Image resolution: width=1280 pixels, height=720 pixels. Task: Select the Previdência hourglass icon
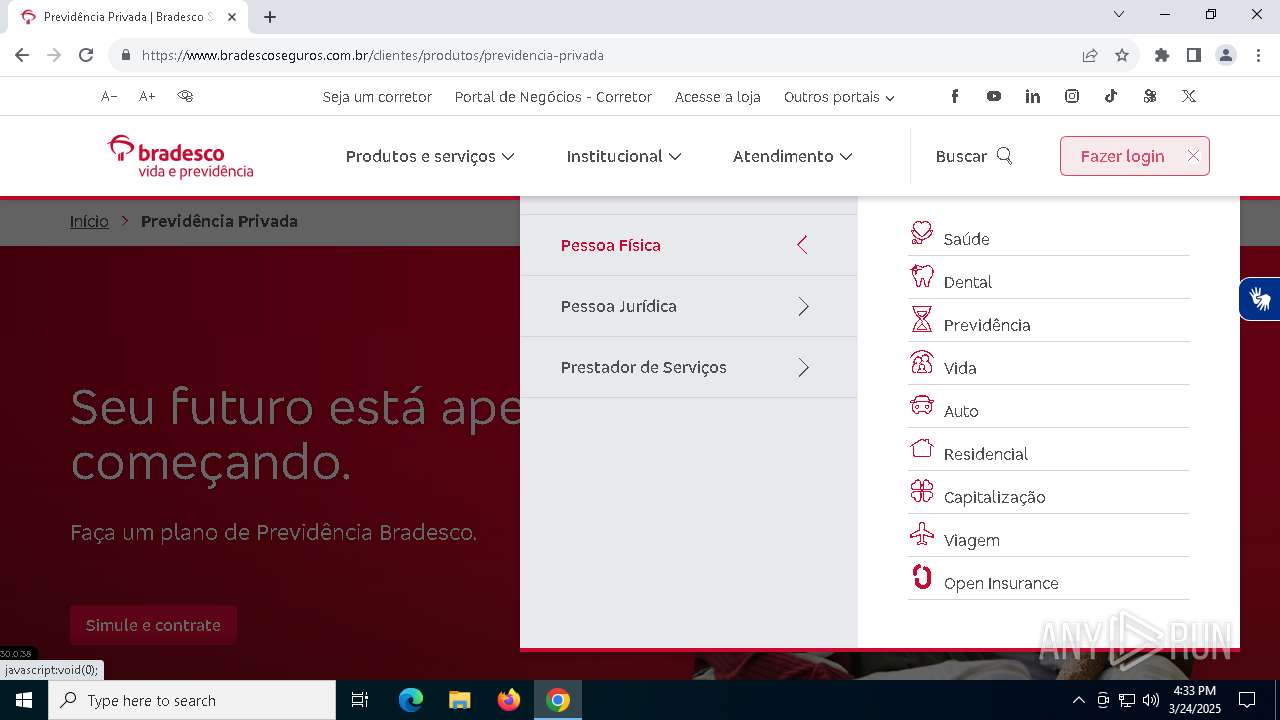[921, 319]
